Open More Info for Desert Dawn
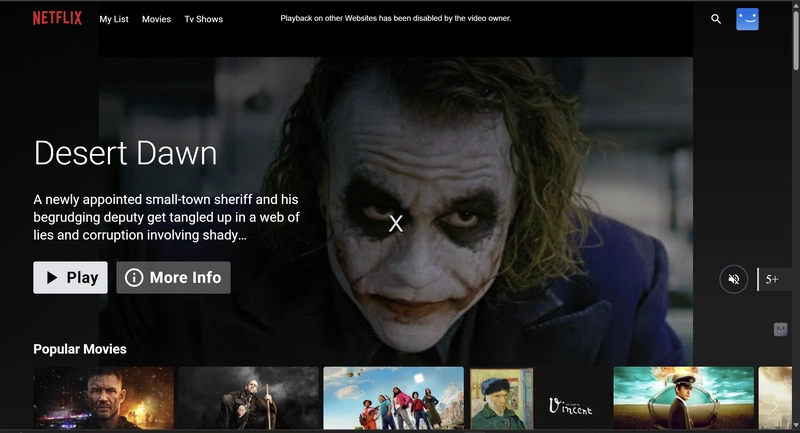The width and height of the screenshot is (800, 433). tap(173, 278)
